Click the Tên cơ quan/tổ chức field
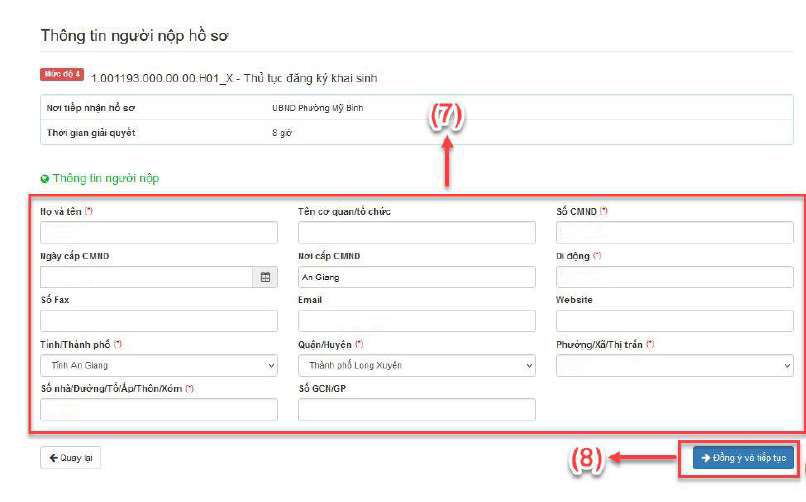The width and height of the screenshot is (806, 502). [x=416, y=233]
